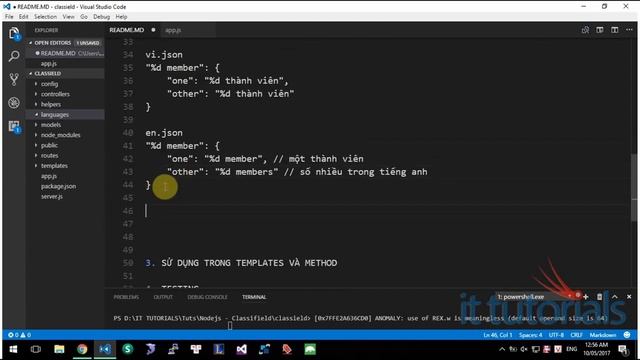Open the Debug menu
This screenshot has width=640, height=360.
point(101,17)
